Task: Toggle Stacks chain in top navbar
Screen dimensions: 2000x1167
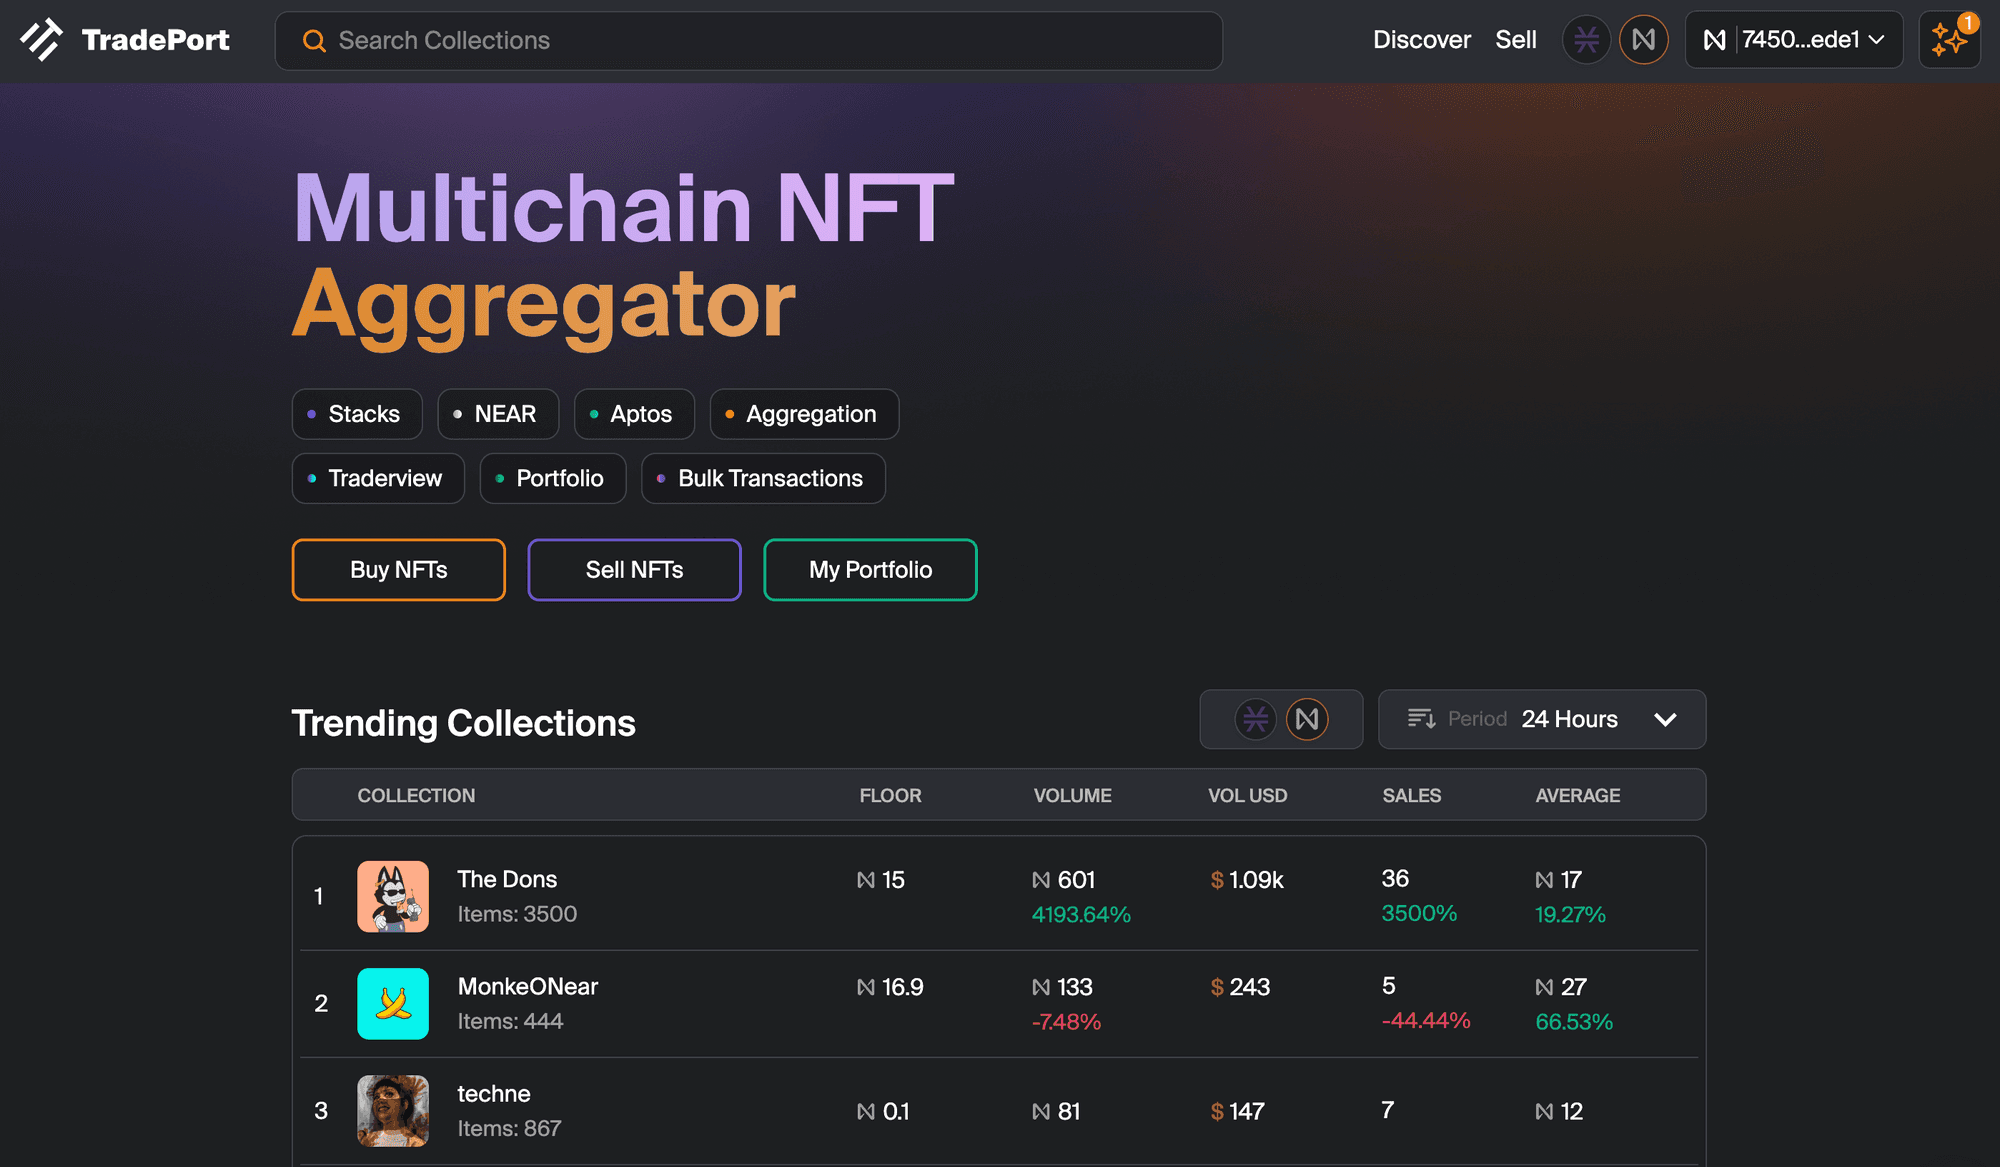Action: (x=1586, y=40)
